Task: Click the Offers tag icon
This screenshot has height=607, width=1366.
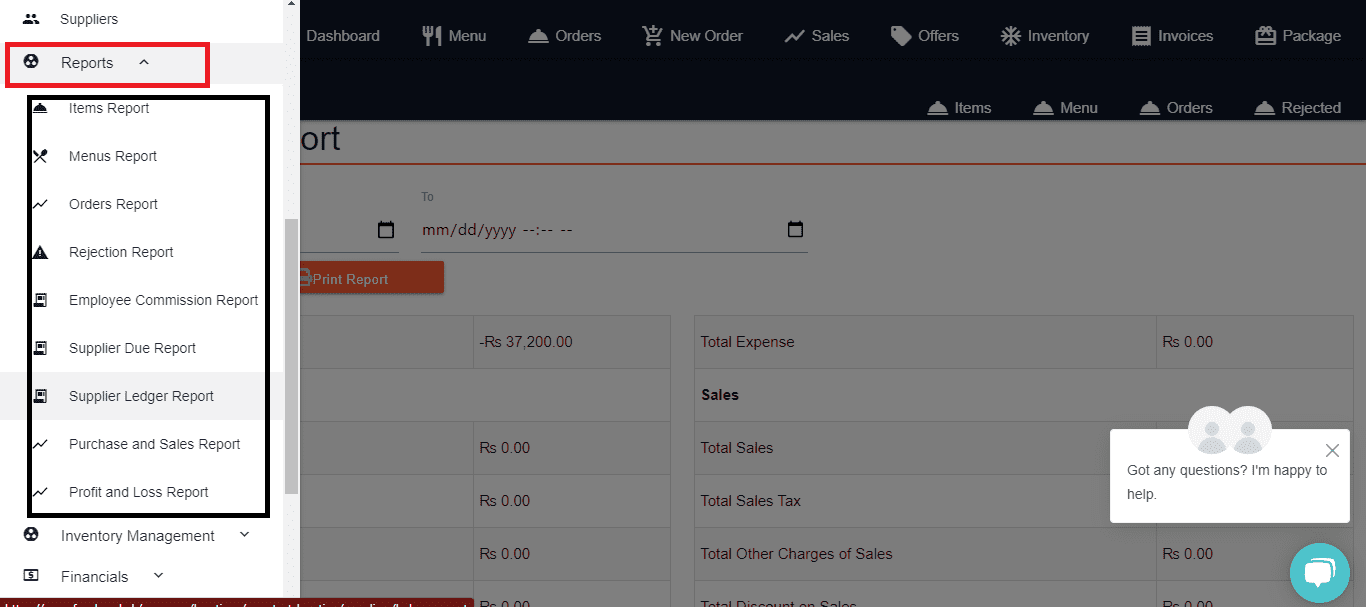Action: click(901, 36)
